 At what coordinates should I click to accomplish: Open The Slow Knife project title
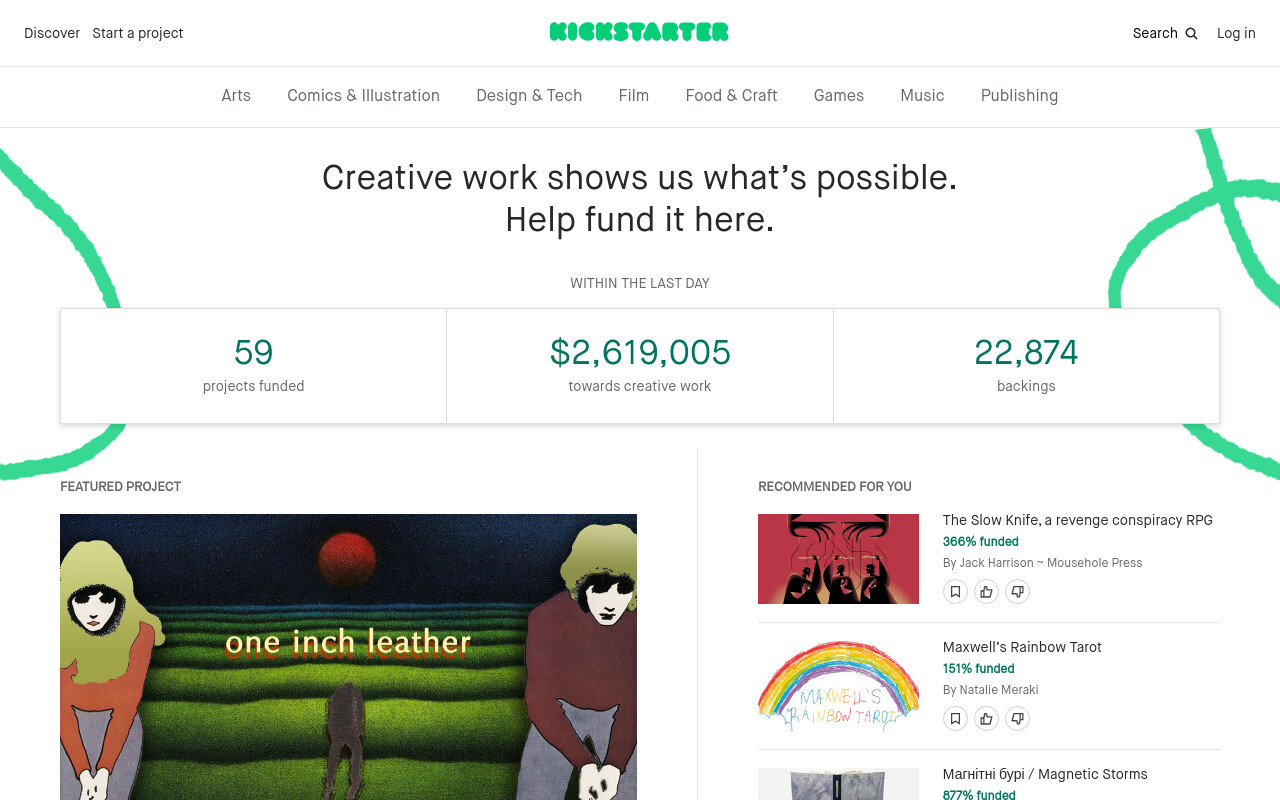click(1077, 520)
